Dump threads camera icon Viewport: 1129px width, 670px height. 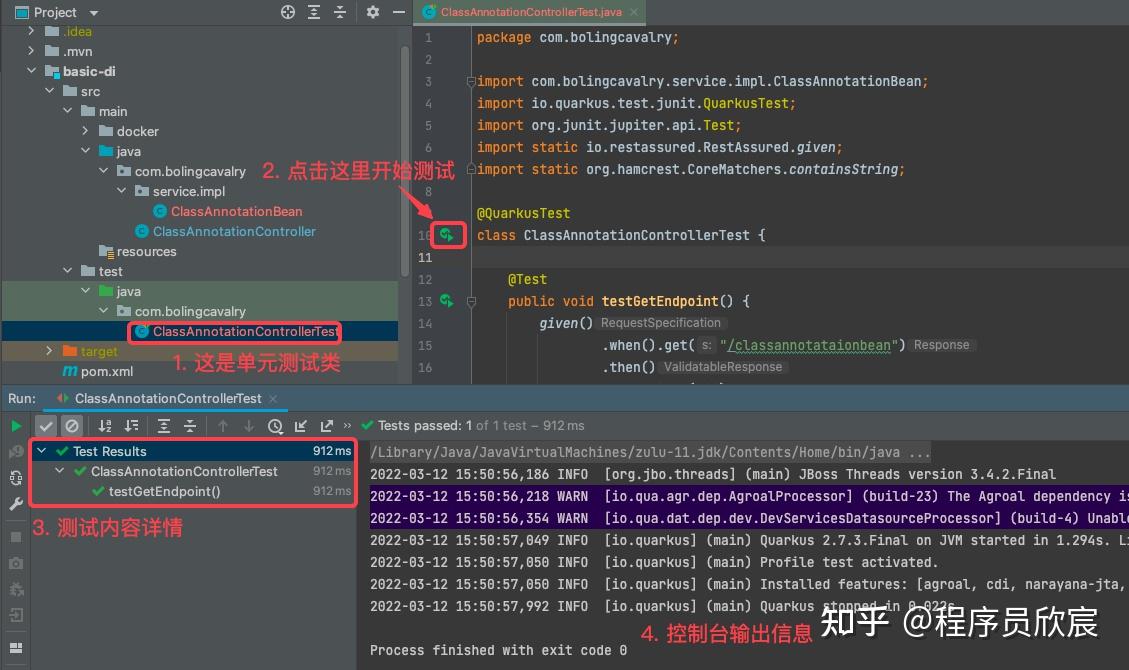(x=16, y=563)
